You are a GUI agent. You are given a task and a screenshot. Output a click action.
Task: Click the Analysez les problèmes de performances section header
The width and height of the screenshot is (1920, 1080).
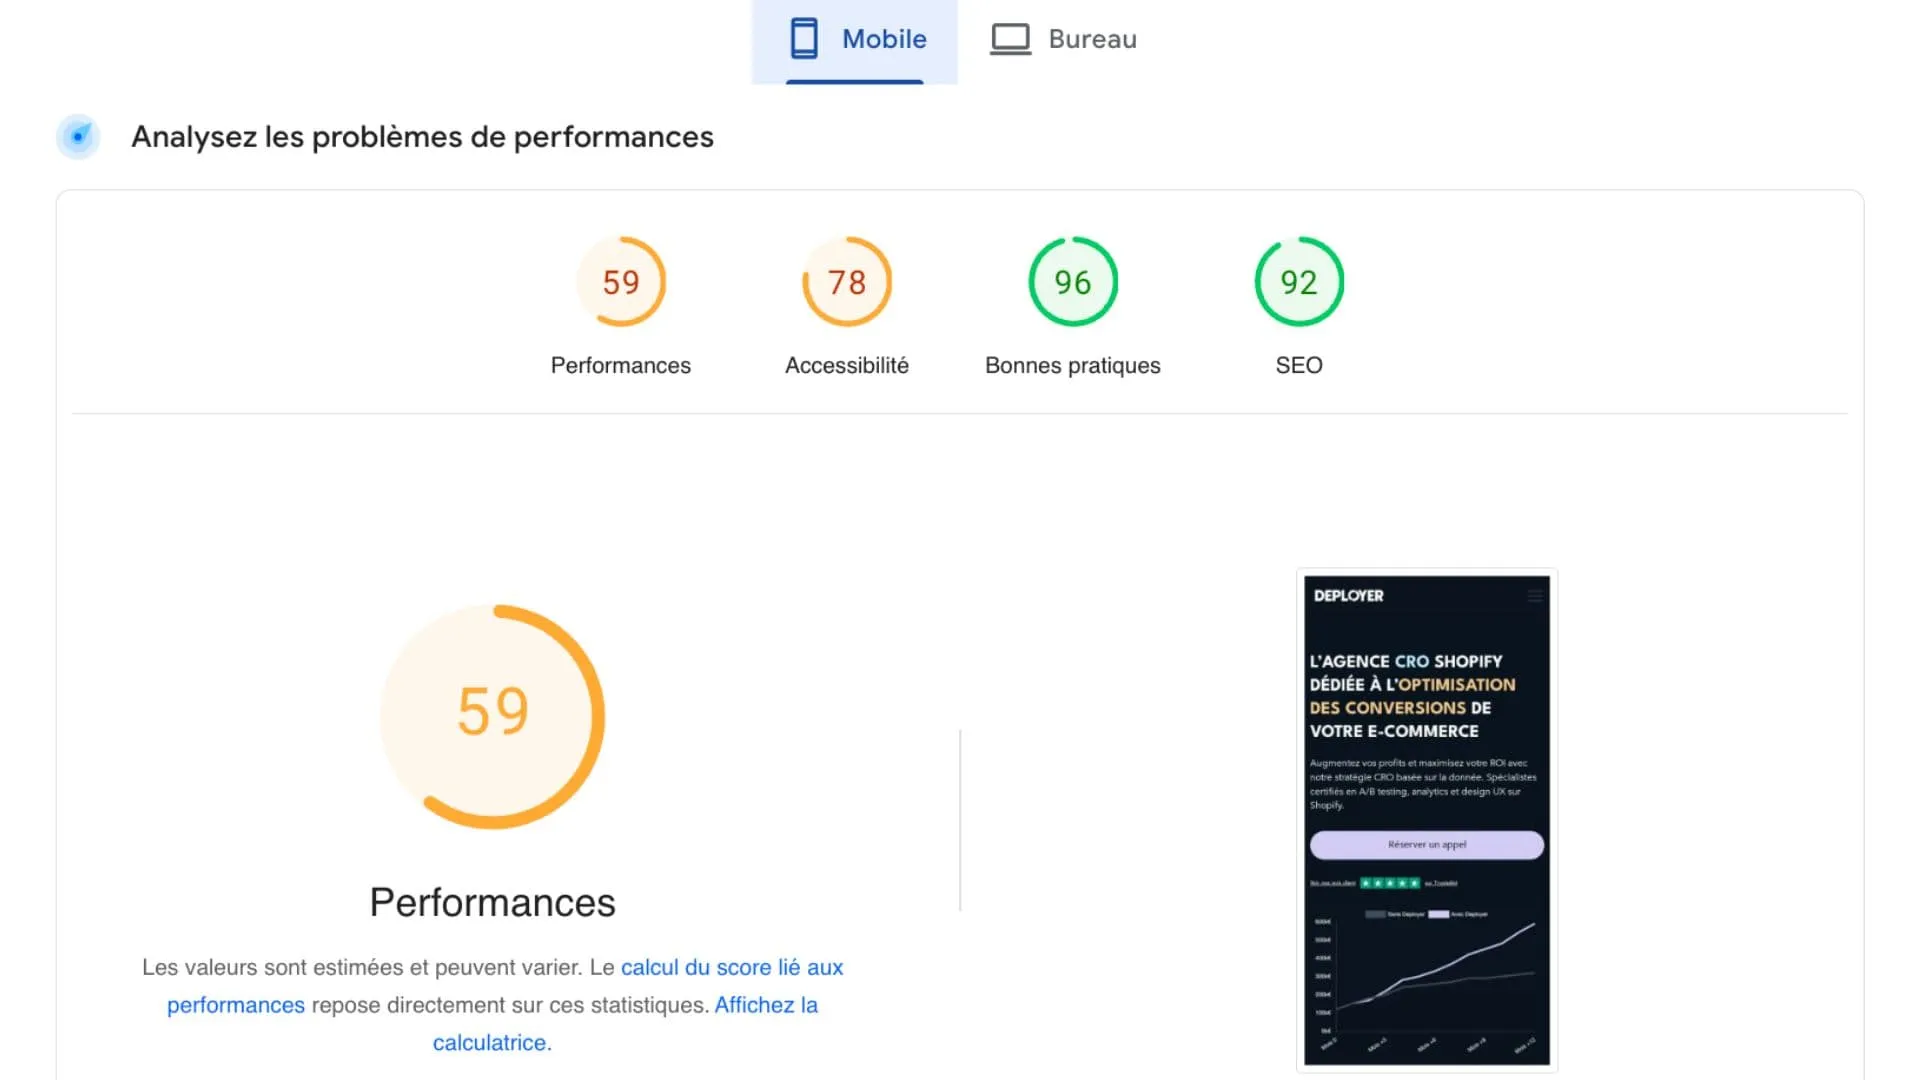coord(422,137)
